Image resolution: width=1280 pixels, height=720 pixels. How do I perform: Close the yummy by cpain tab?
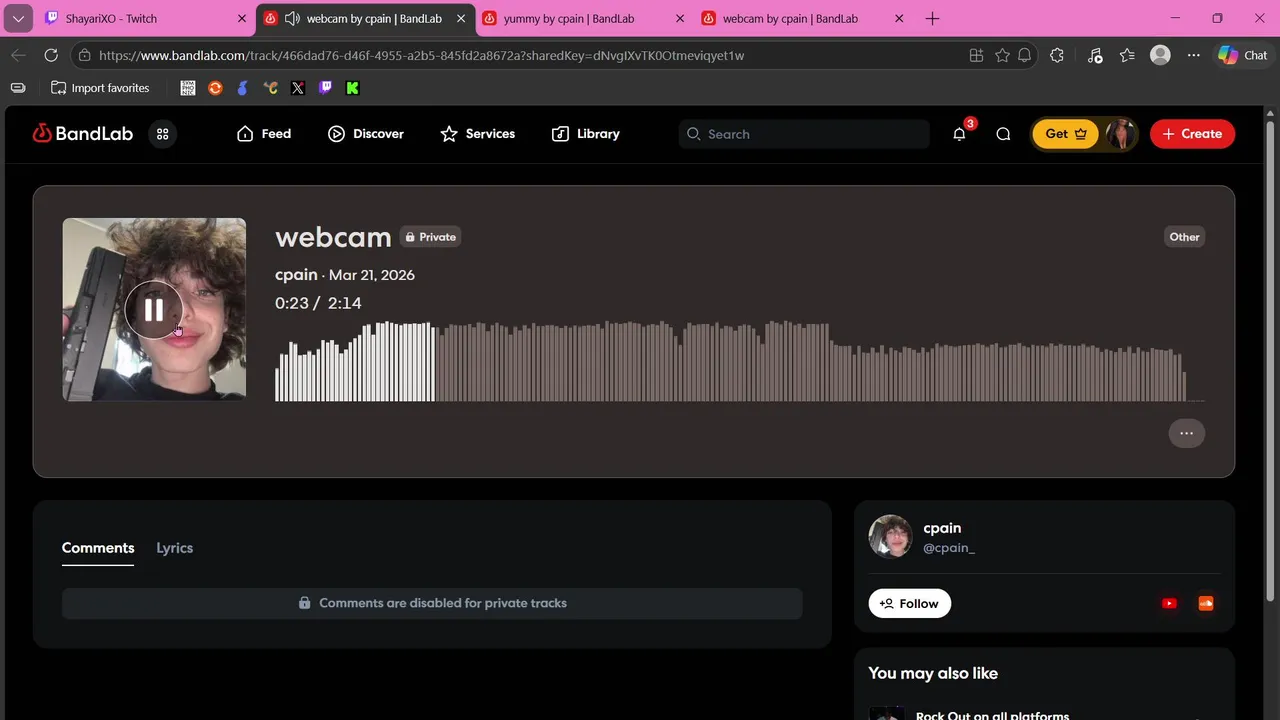coord(680,18)
